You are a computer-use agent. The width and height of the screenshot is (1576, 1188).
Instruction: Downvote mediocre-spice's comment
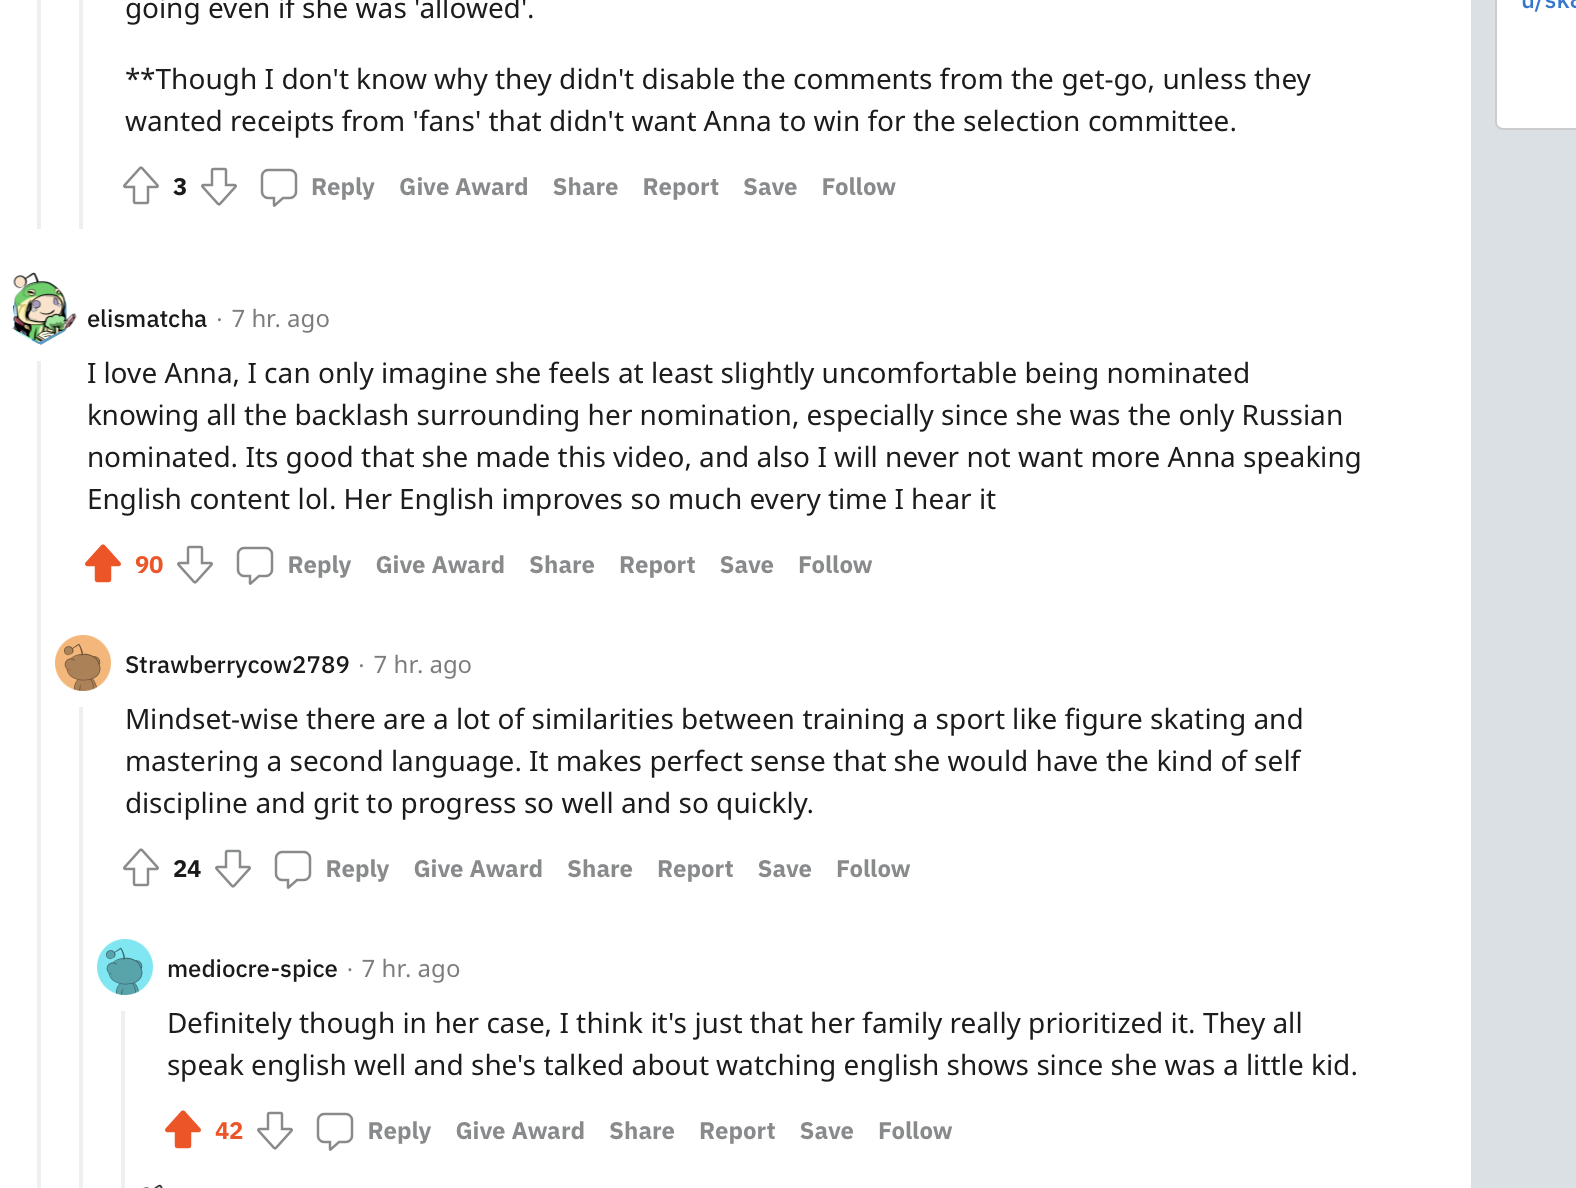coord(275,1130)
